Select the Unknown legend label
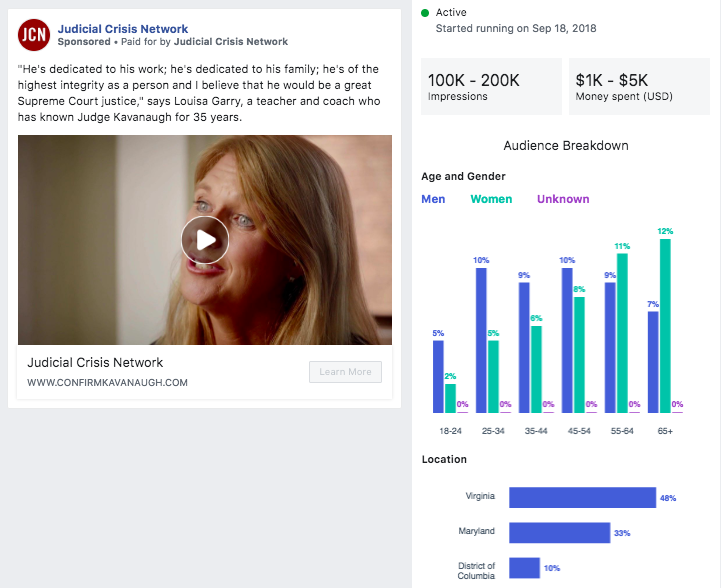The width and height of the screenshot is (721, 588). click(x=563, y=199)
